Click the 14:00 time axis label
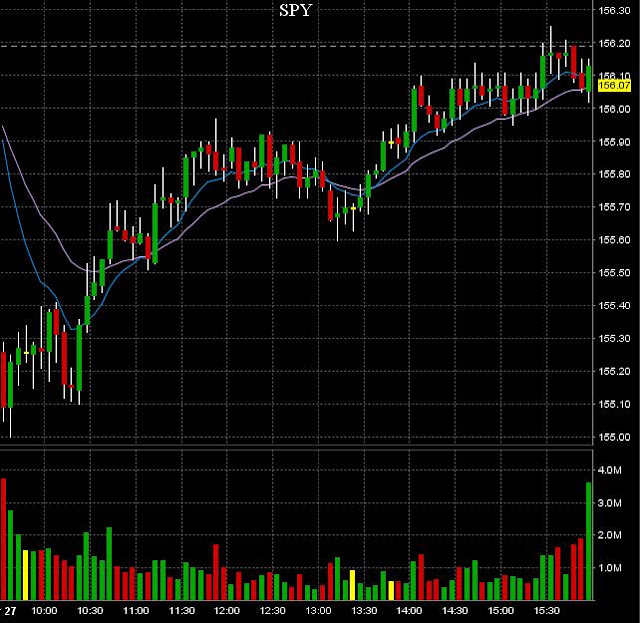Viewport: 640px width, 623px height. [x=409, y=611]
